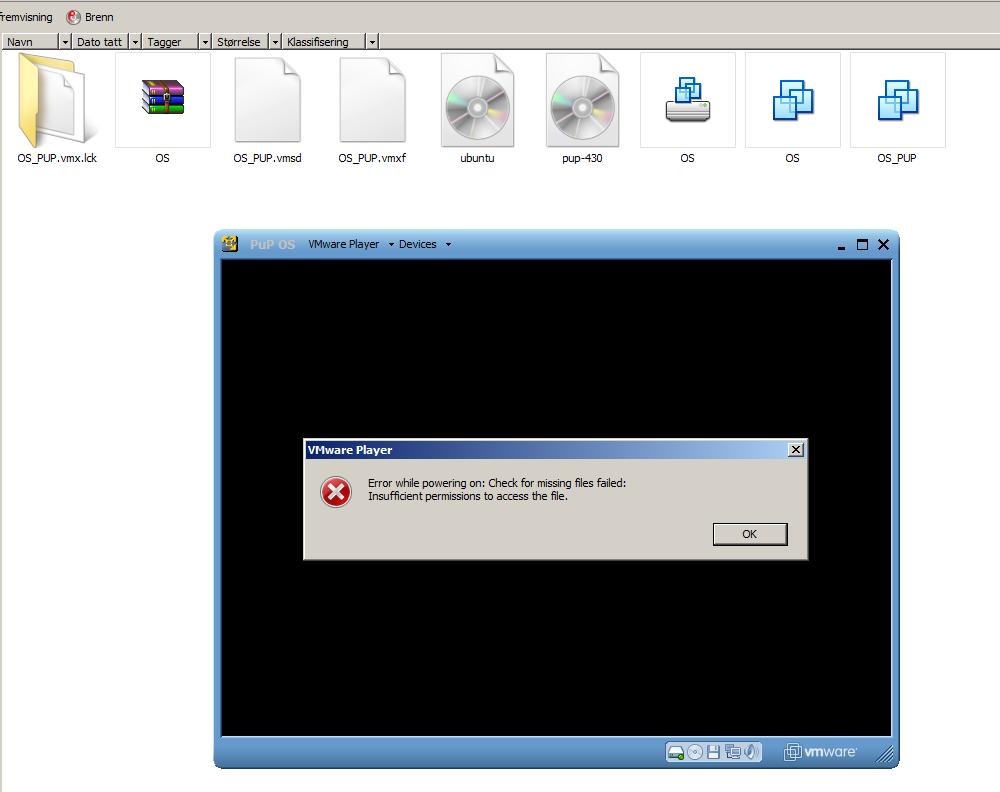Click the floppy drive icon in VMware status bar
The height and width of the screenshot is (792, 1000).
[x=713, y=752]
